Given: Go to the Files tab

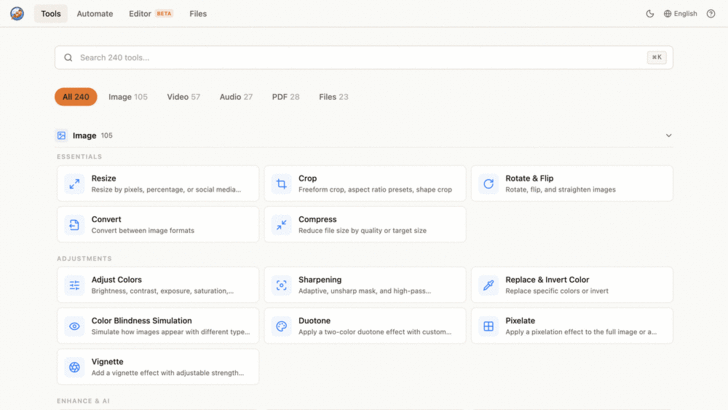Looking at the screenshot, I should (x=198, y=14).
